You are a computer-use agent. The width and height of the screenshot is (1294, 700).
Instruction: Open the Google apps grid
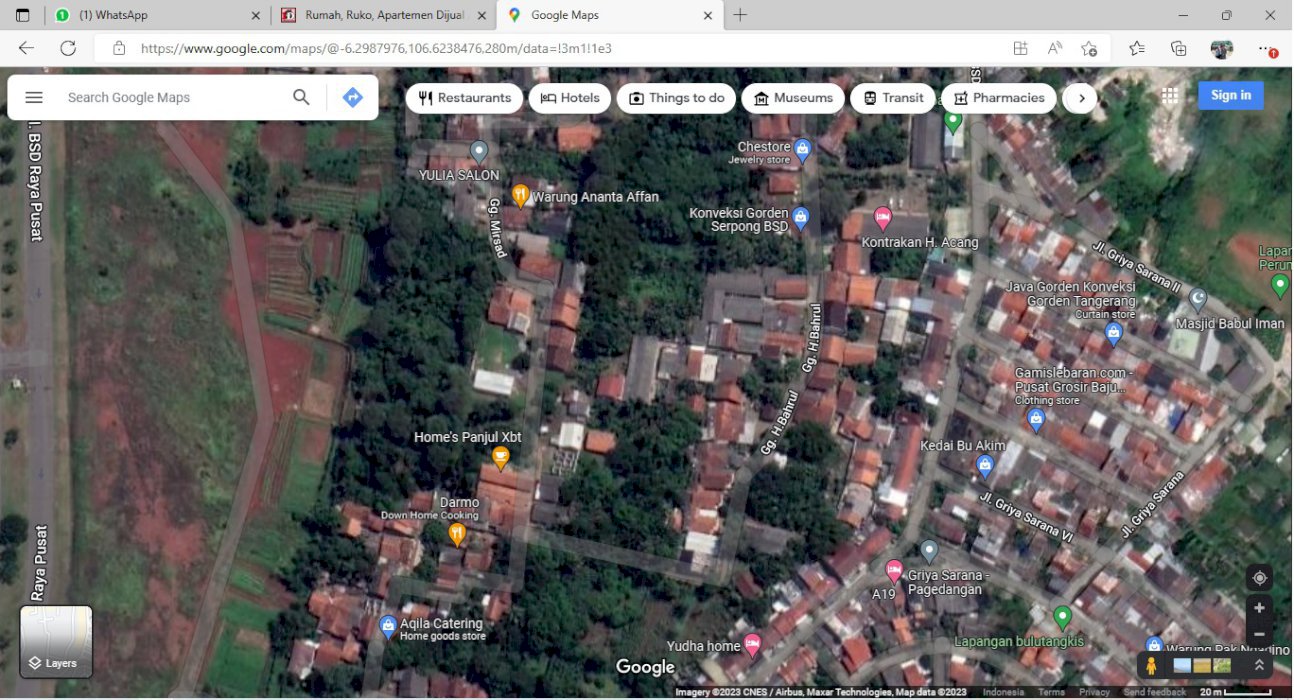click(x=1170, y=96)
